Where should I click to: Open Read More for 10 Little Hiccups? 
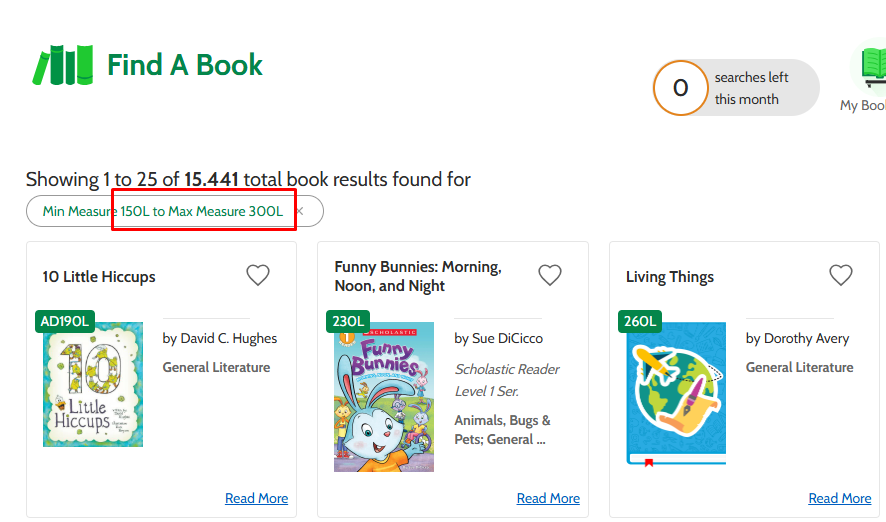pos(257,498)
